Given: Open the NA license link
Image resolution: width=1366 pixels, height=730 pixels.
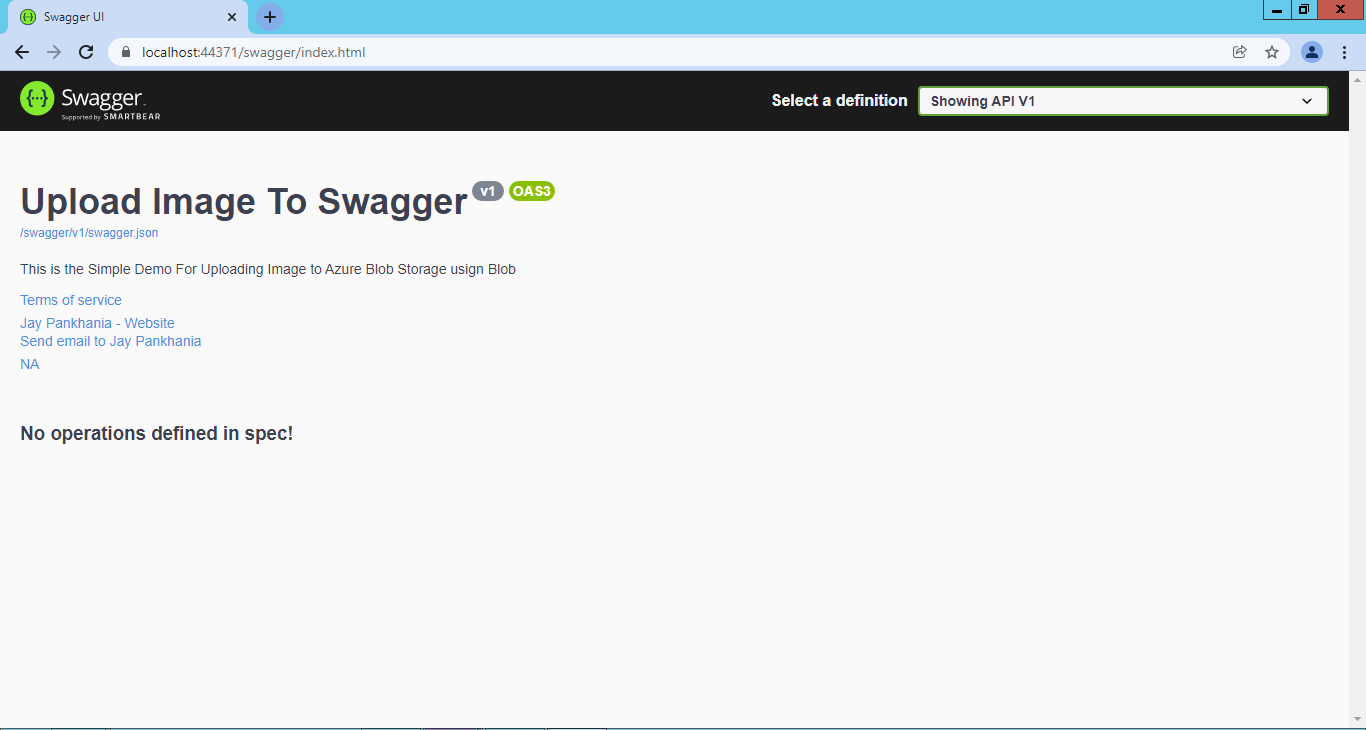Looking at the screenshot, I should pos(30,364).
